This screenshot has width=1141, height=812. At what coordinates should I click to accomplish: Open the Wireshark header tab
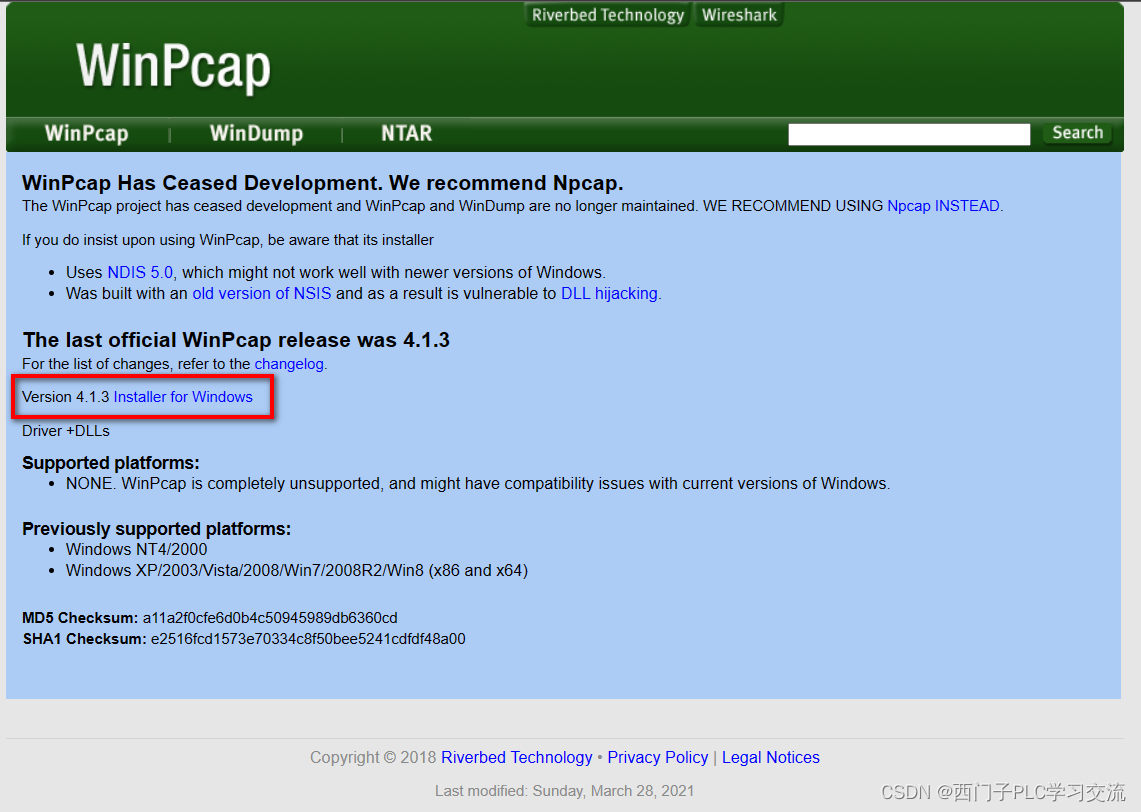[x=739, y=15]
